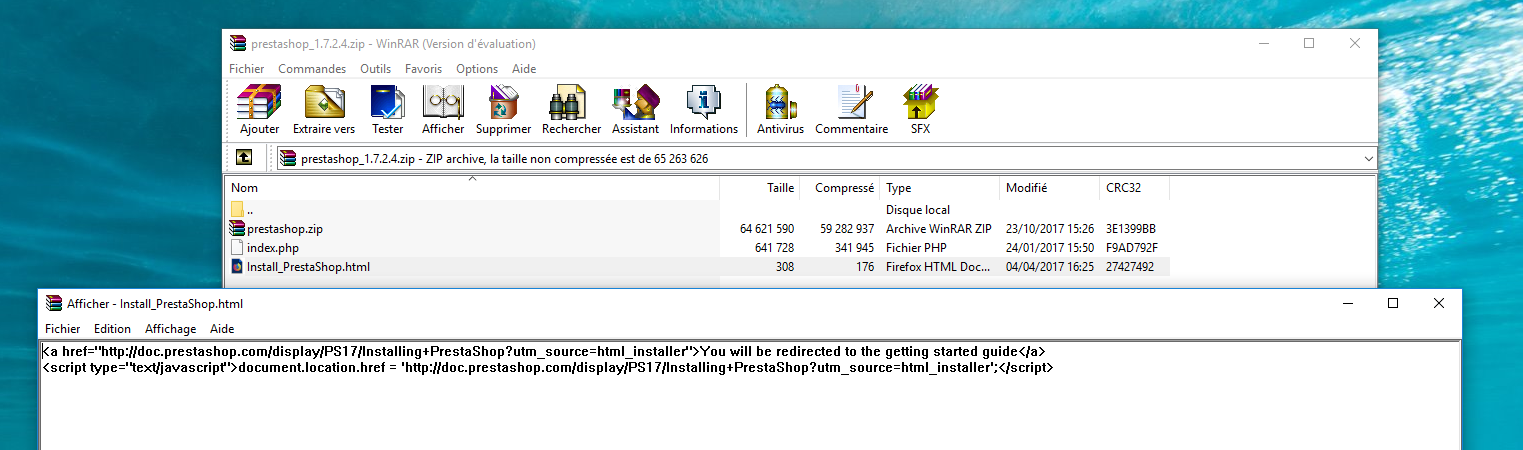Viewport: 1523px width, 450px height.
Task: Click the Install_PrestaShop.html file icon
Action: point(237,266)
